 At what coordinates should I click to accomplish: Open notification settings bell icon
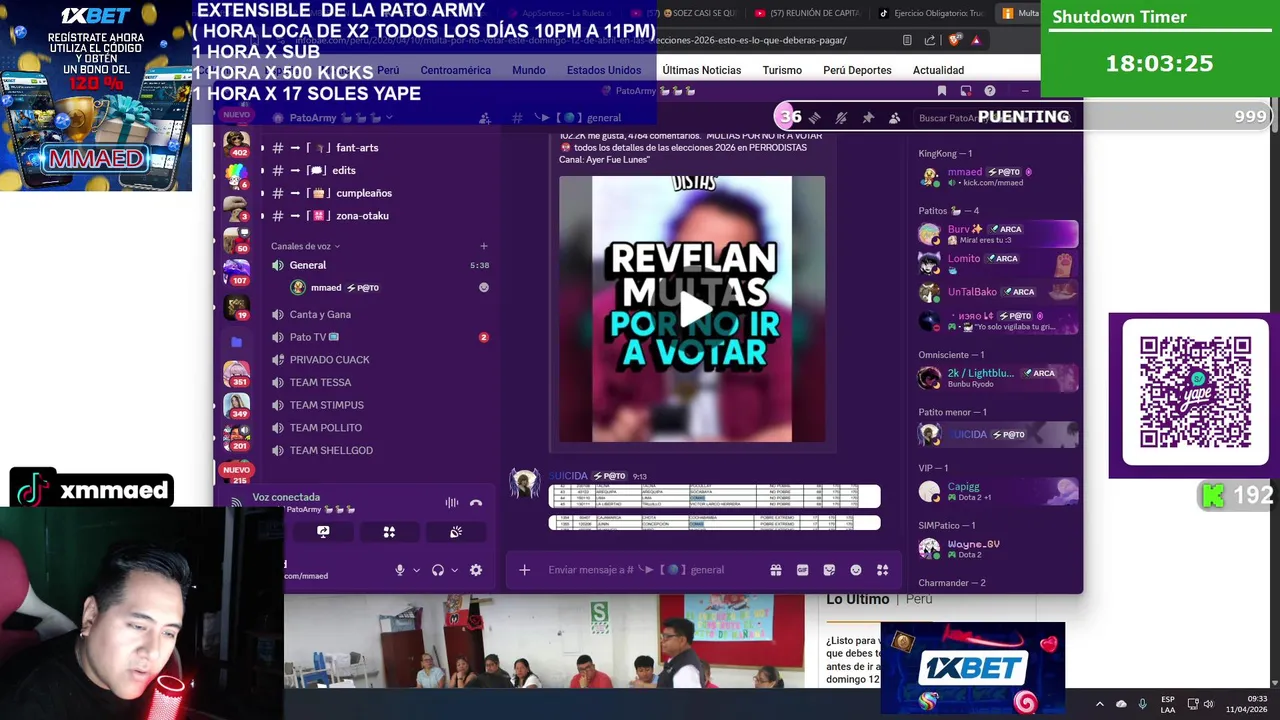tap(841, 118)
